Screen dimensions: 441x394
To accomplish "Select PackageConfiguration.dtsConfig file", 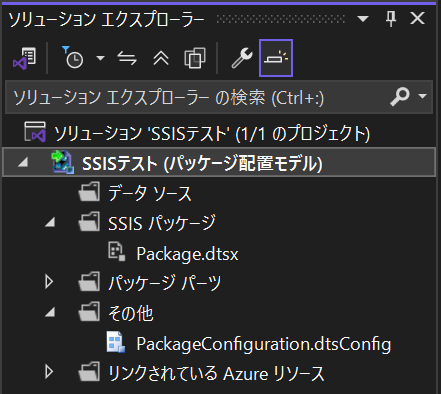I will tap(263, 344).
